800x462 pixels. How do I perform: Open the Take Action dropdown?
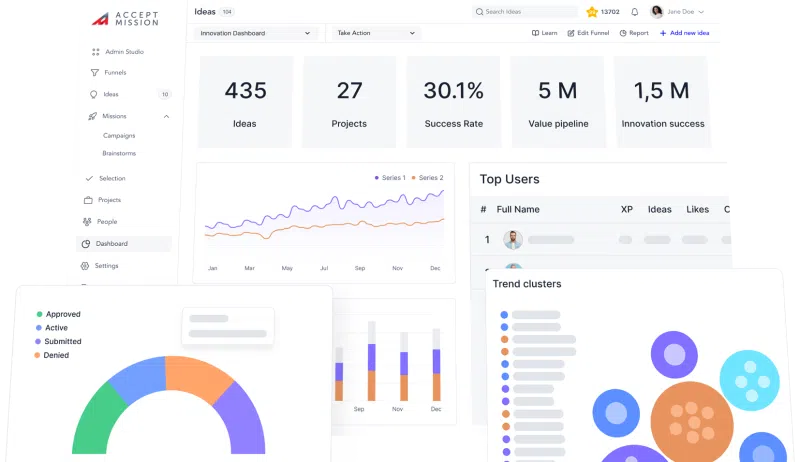pyautogui.click(x=376, y=33)
